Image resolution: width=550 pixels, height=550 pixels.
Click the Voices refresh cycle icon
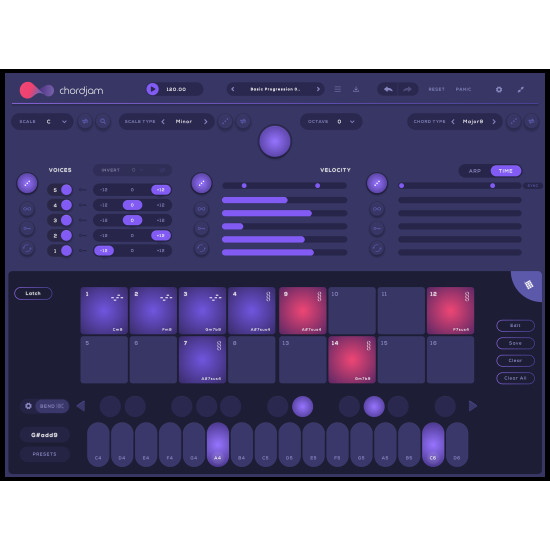[x=27, y=249]
